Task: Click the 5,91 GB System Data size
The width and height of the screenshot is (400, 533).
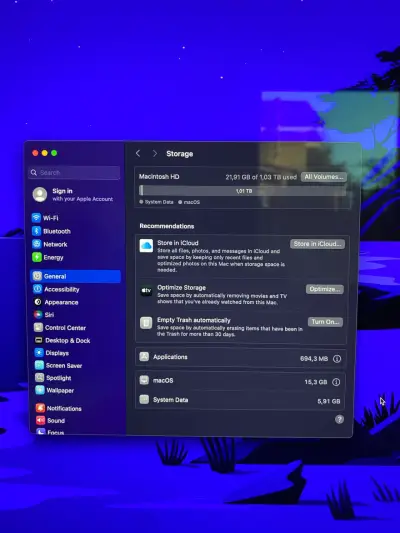Action: [329, 401]
